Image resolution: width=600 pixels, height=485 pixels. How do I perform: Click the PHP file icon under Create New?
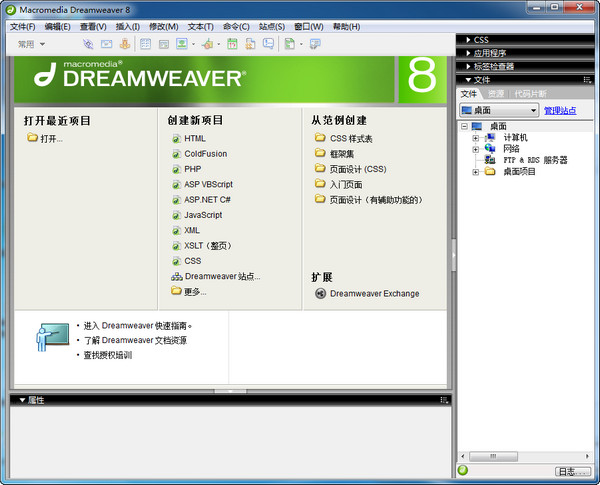point(176,169)
